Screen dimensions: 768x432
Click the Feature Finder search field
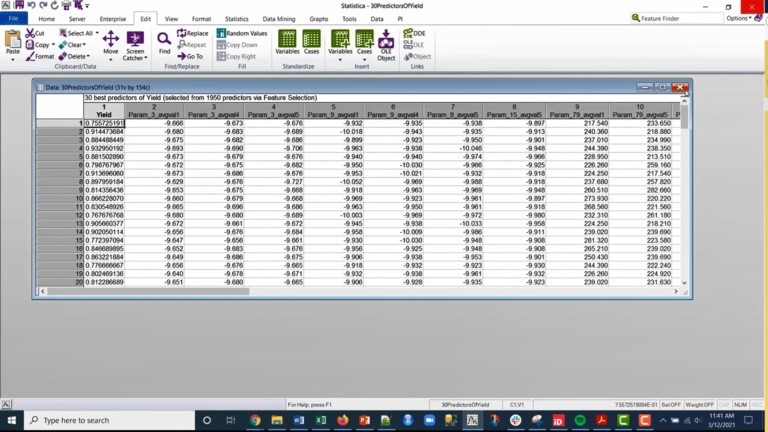click(676, 18)
